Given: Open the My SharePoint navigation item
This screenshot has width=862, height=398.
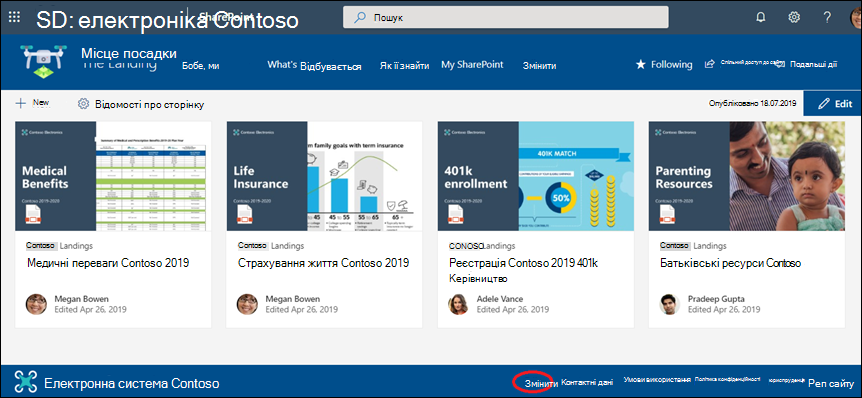Looking at the screenshot, I should (x=472, y=65).
